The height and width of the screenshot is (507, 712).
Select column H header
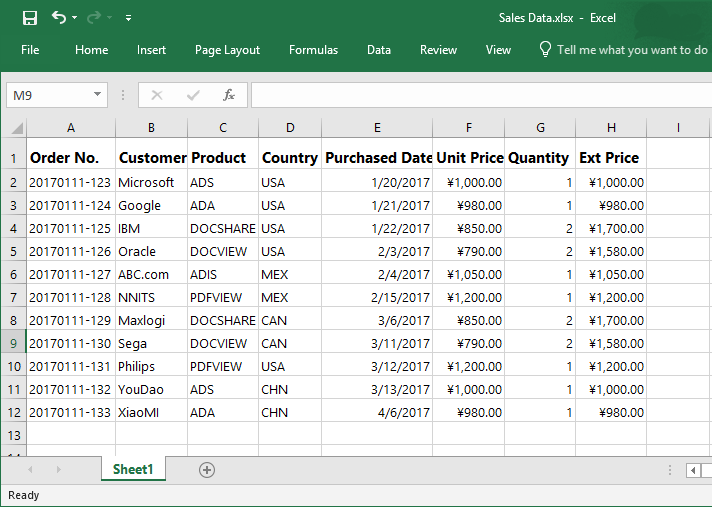pyautogui.click(x=611, y=128)
